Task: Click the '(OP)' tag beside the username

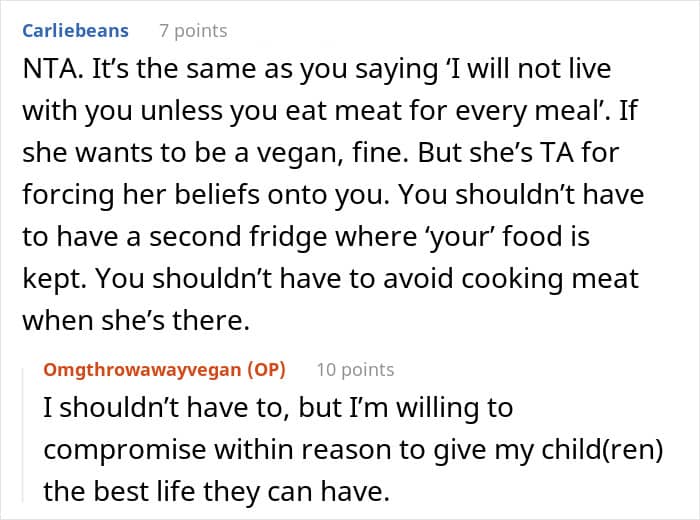Action: [265, 369]
